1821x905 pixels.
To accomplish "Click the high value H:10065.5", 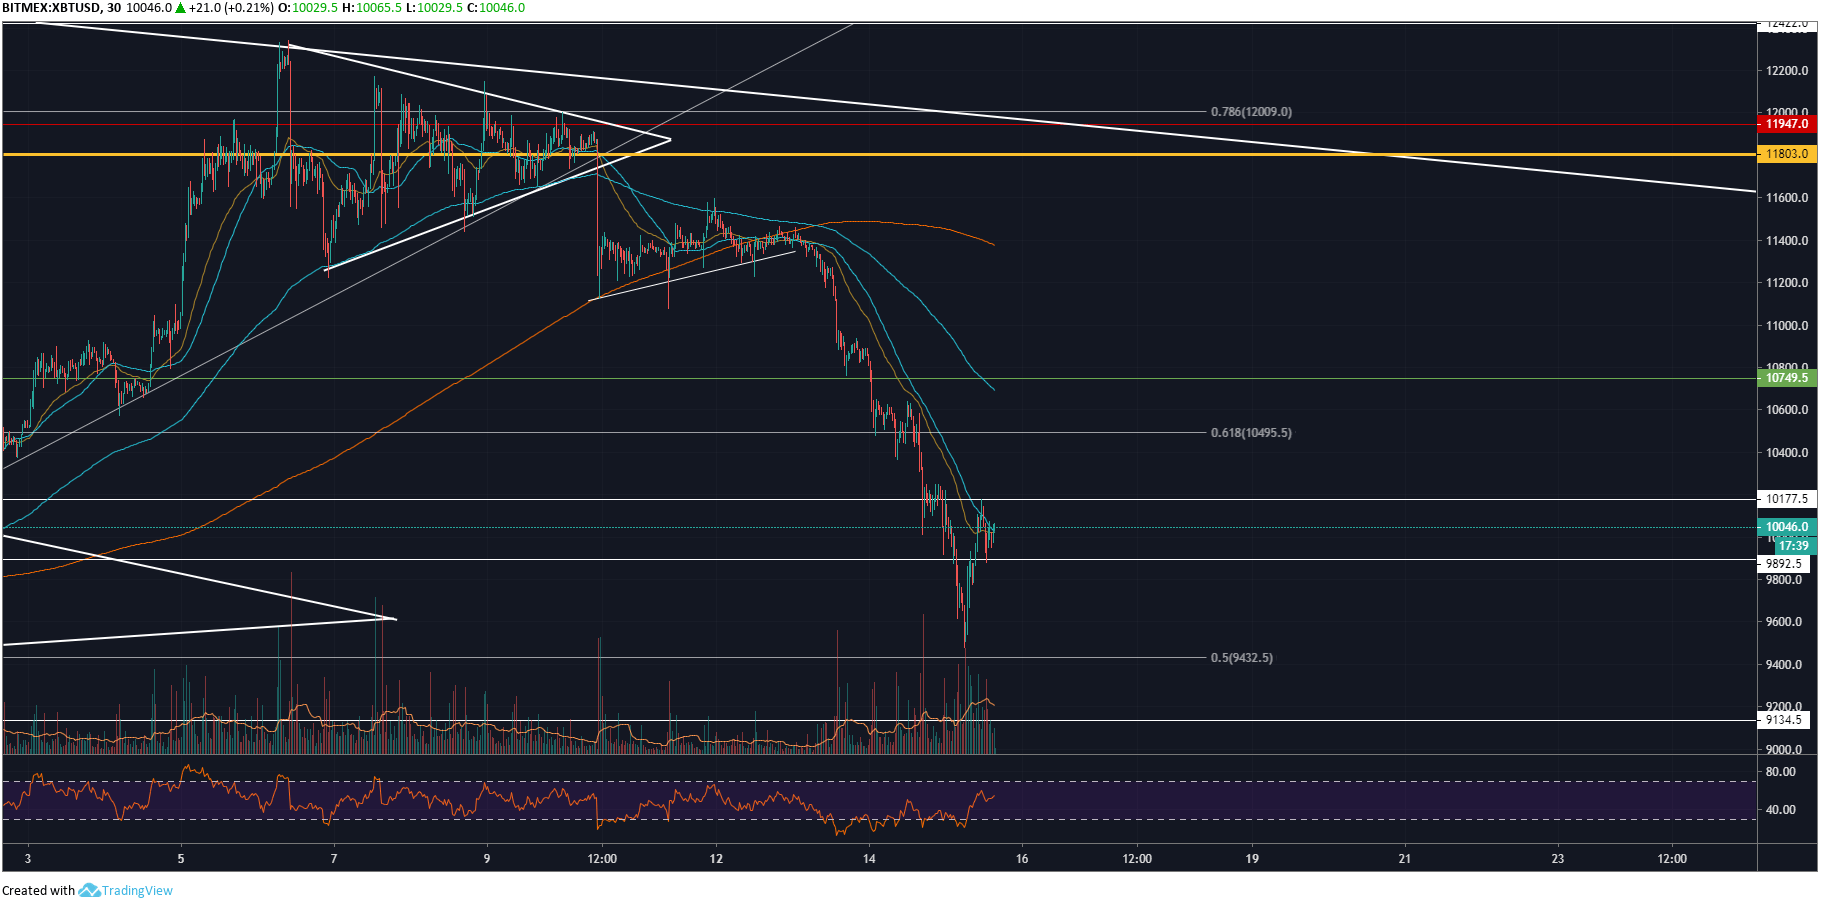I will (372, 8).
